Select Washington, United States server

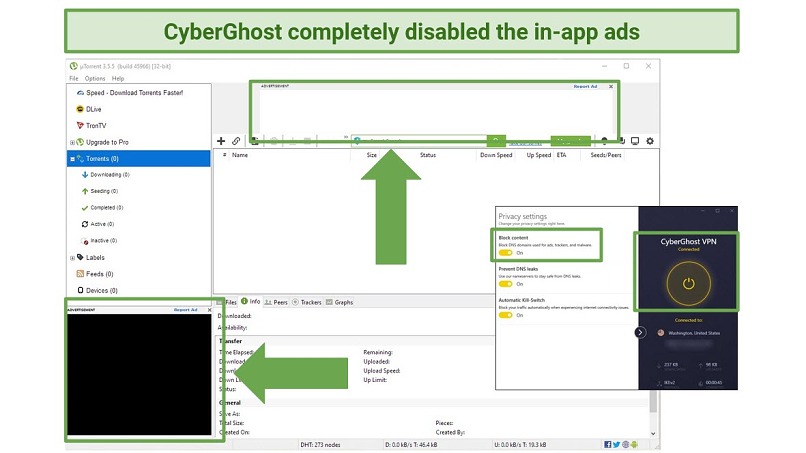689,333
